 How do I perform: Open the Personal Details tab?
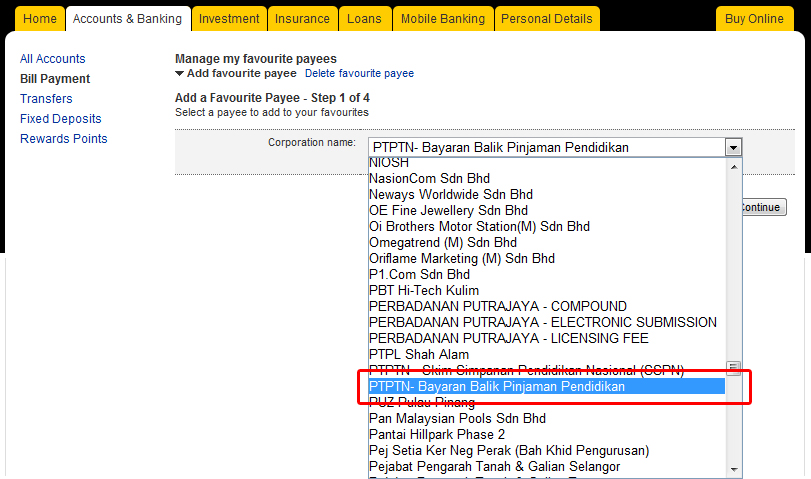point(547,19)
